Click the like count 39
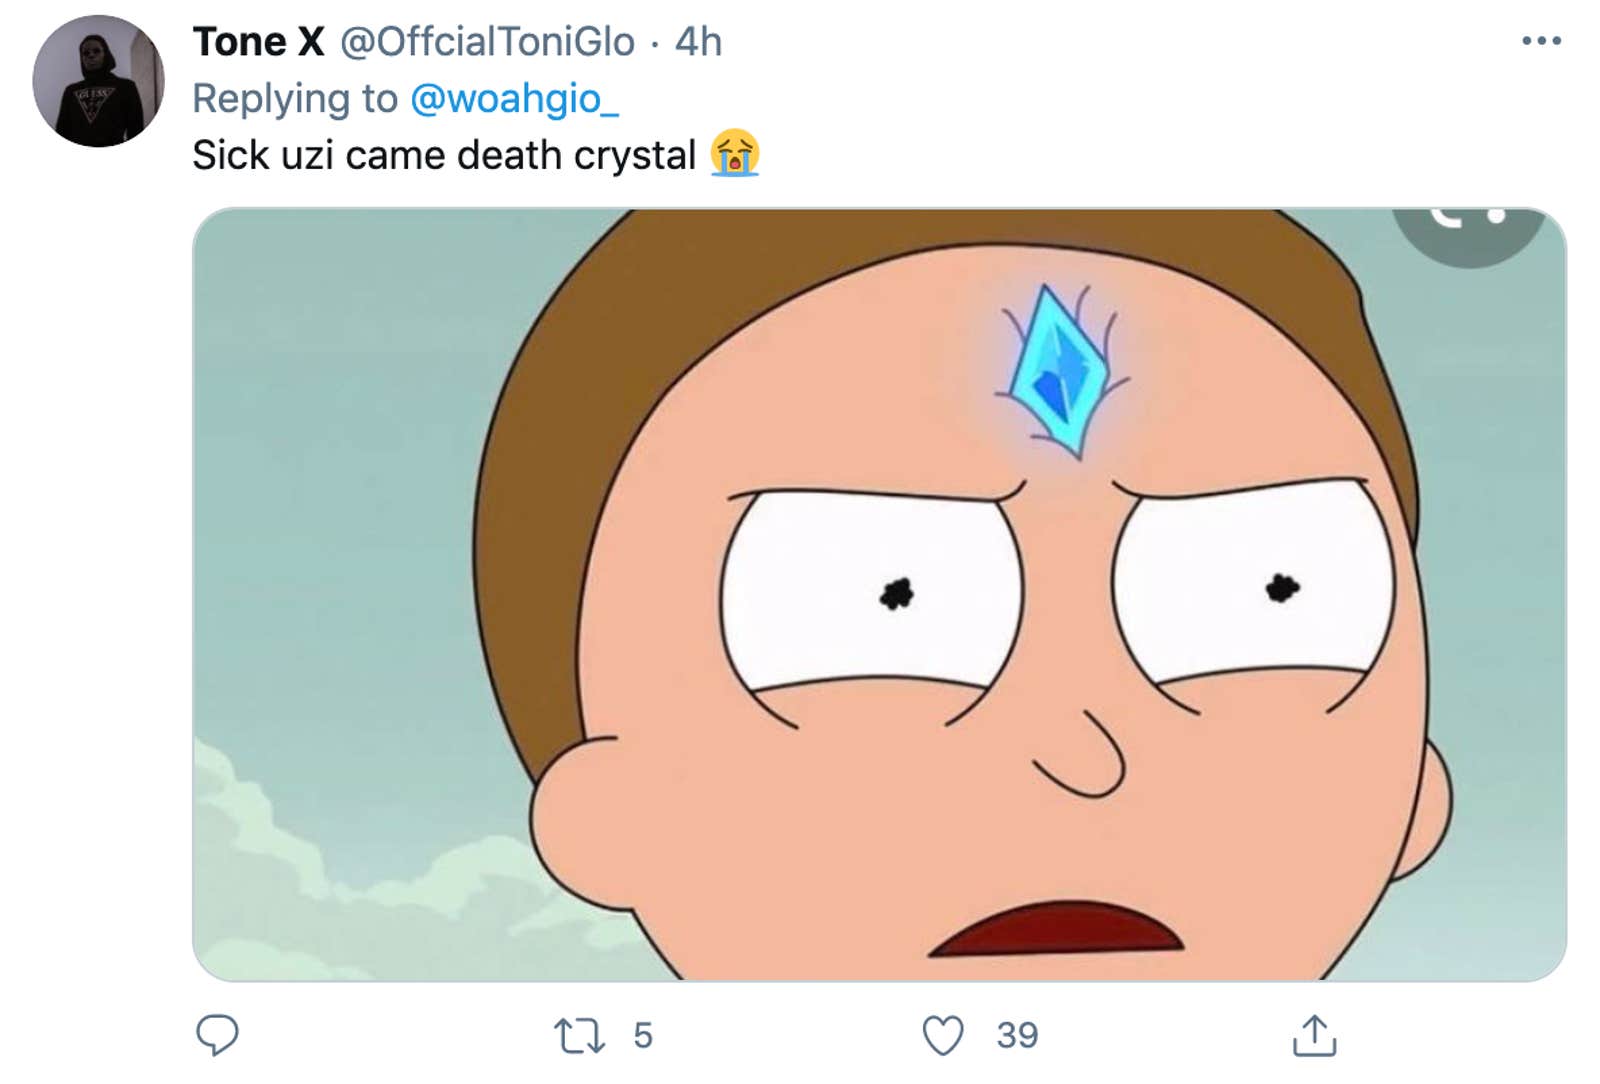 (x=1017, y=1036)
